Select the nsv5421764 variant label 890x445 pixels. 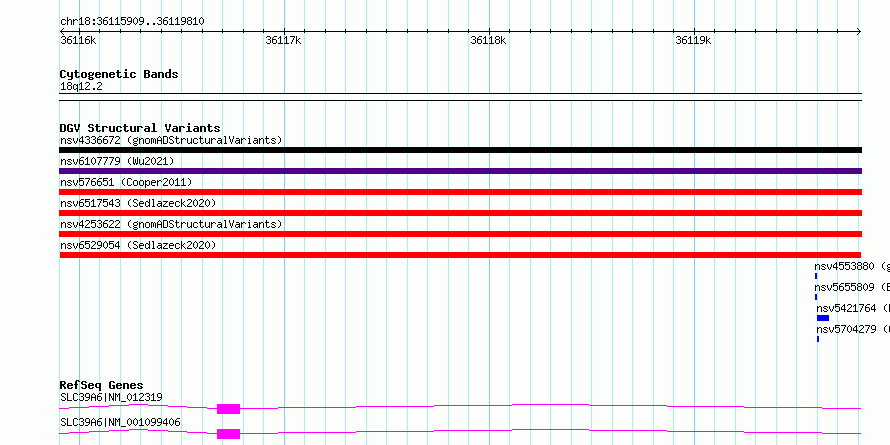[853, 308]
